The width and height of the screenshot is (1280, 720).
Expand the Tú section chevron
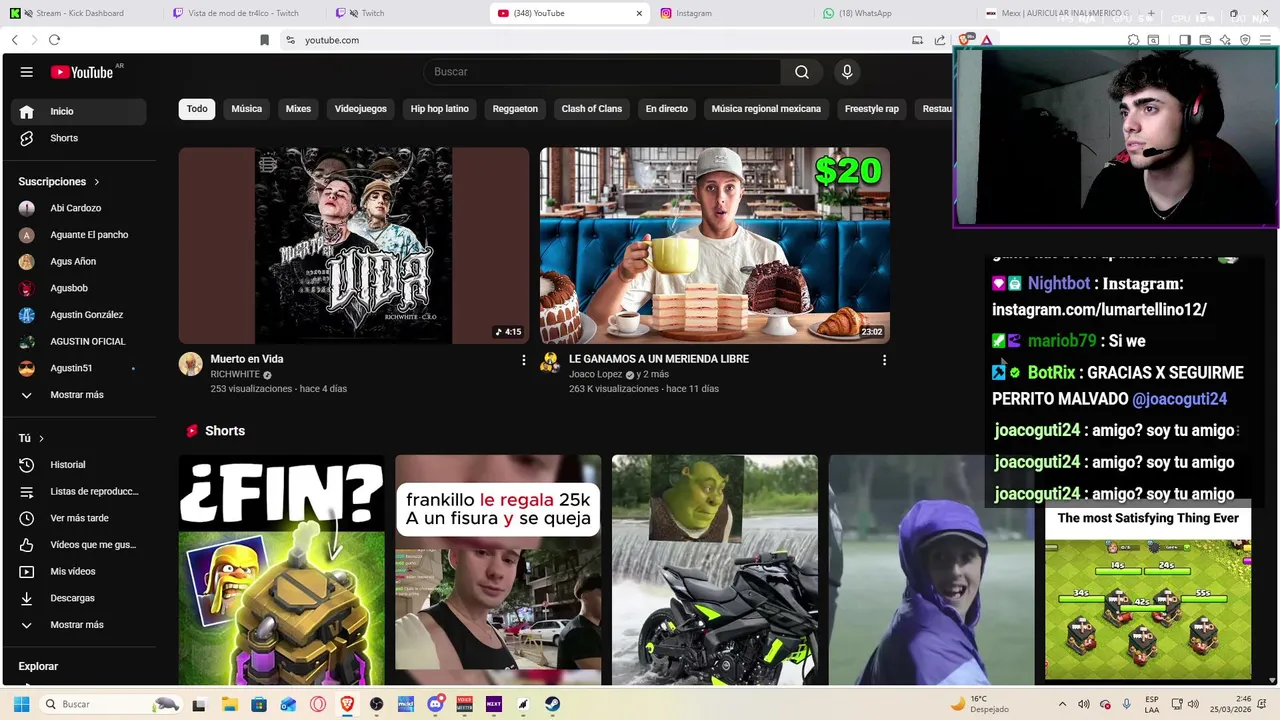coord(41,438)
